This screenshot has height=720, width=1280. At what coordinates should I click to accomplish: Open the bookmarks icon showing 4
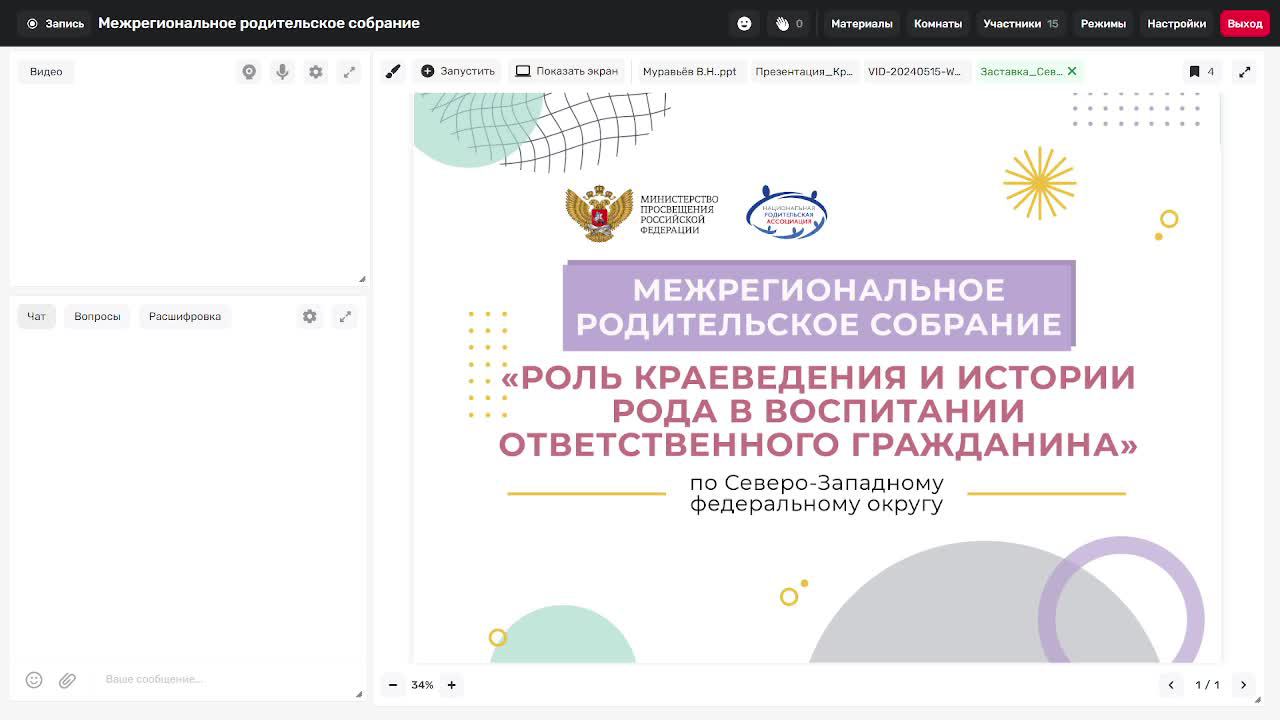coord(1201,71)
